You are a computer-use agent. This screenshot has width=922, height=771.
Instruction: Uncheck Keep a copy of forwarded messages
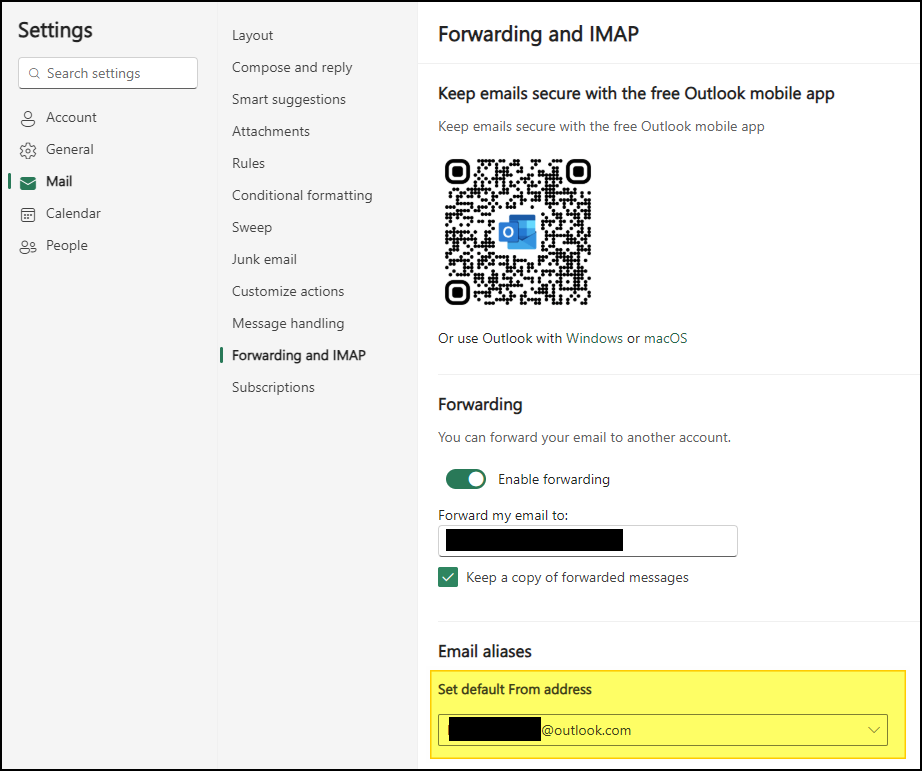[x=448, y=578]
